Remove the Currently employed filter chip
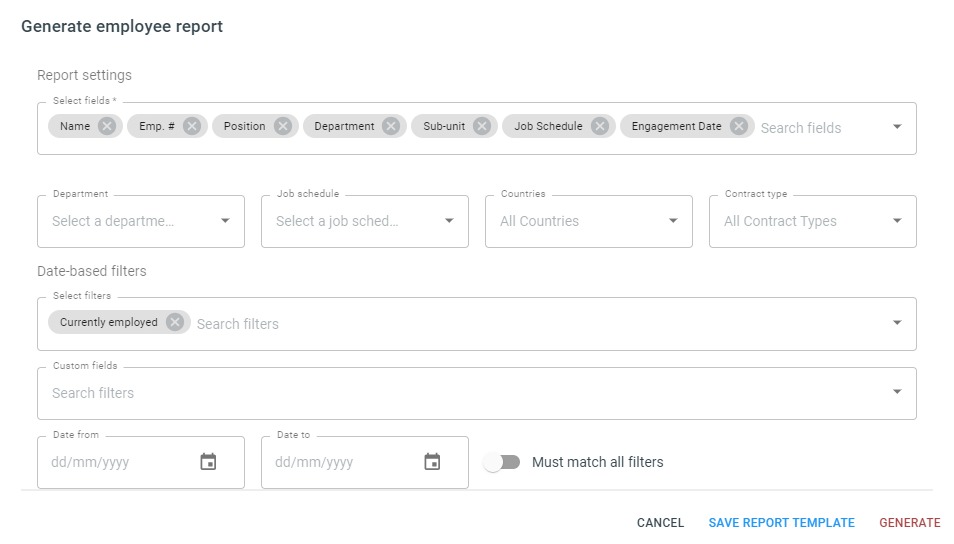Image resolution: width=954 pixels, height=544 pixels. (175, 322)
